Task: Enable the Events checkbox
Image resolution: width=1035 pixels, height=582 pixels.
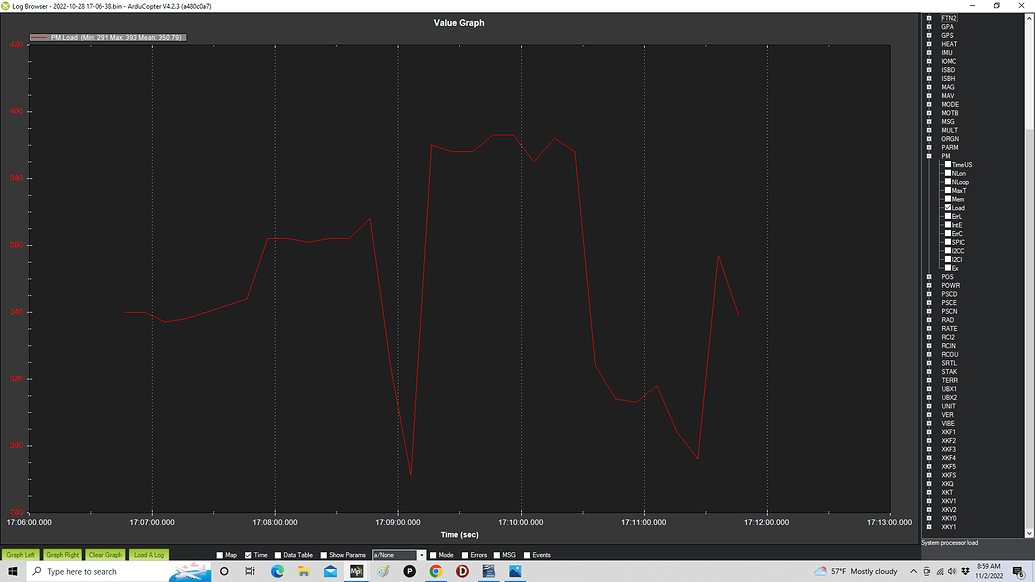Action: click(526, 555)
